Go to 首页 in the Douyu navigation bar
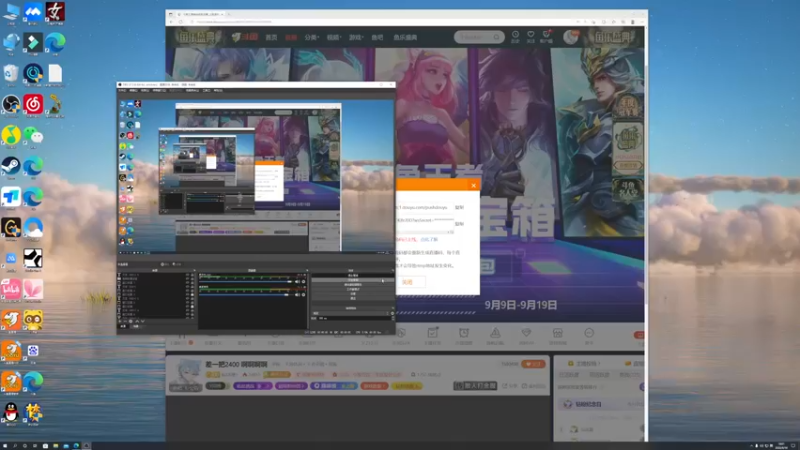The width and height of the screenshot is (800, 450). 271,37
